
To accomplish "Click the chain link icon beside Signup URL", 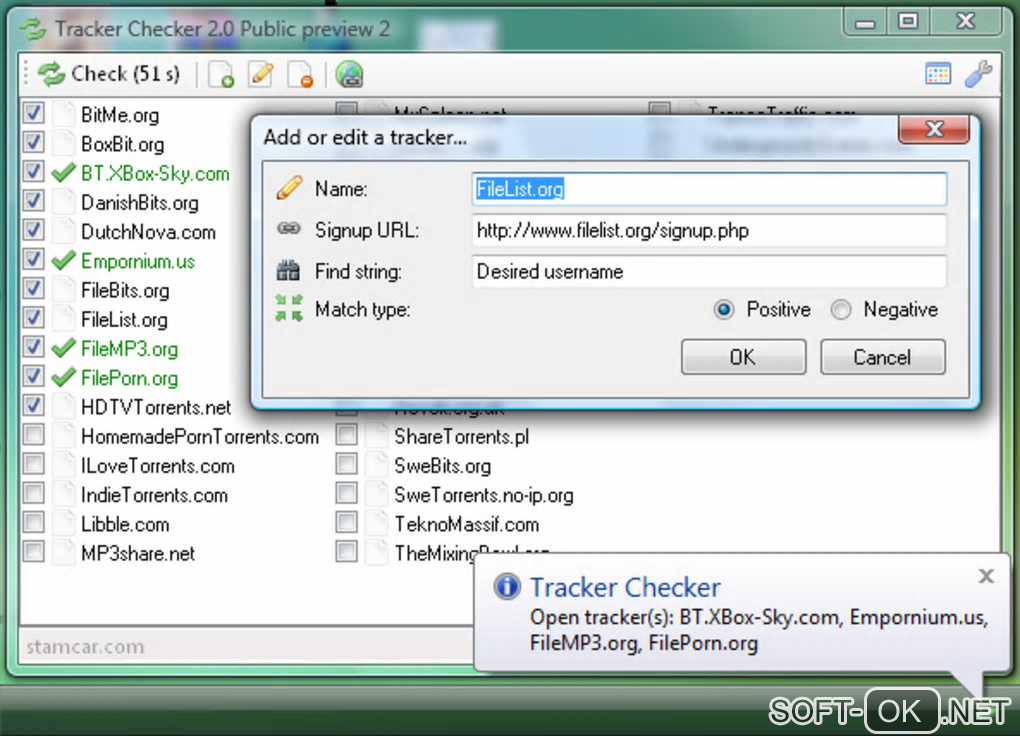I will coord(289,228).
